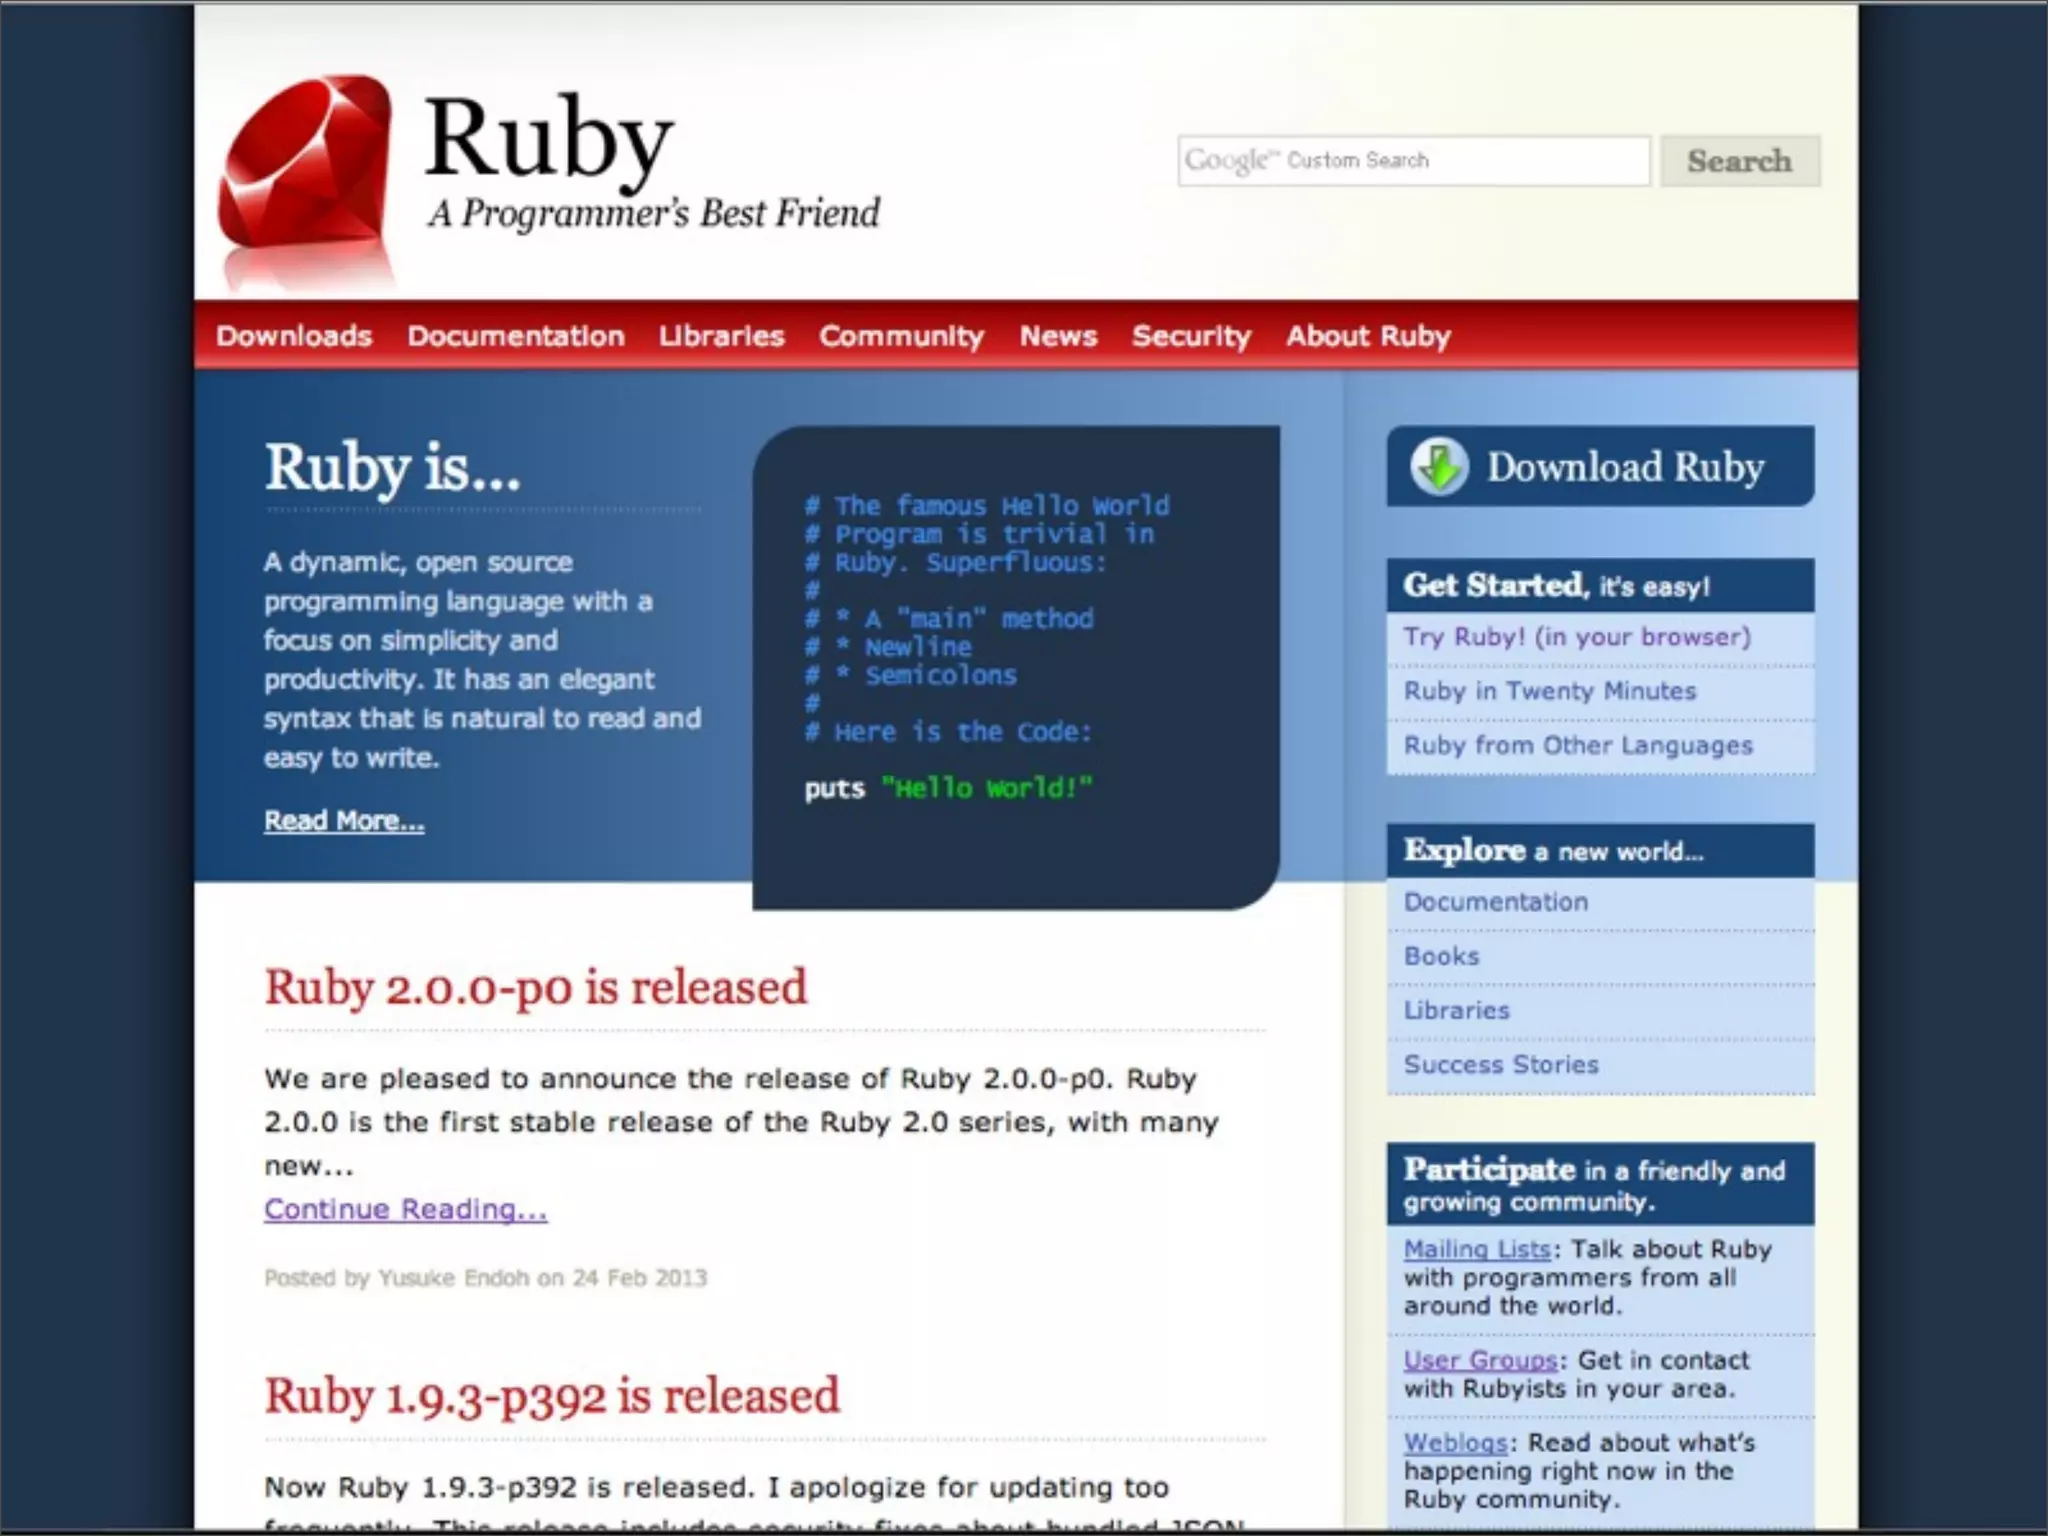Open the Downloads navigation menu item

coord(294,336)
